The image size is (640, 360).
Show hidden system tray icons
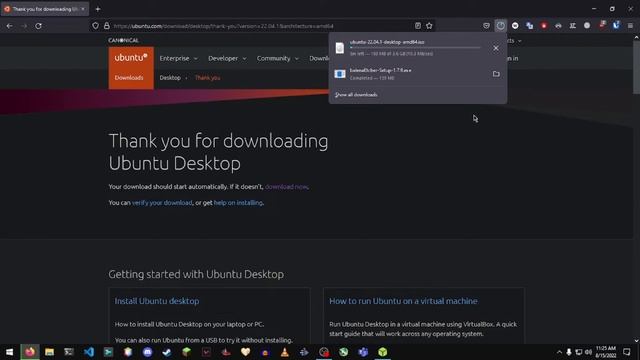coord(559,352)
